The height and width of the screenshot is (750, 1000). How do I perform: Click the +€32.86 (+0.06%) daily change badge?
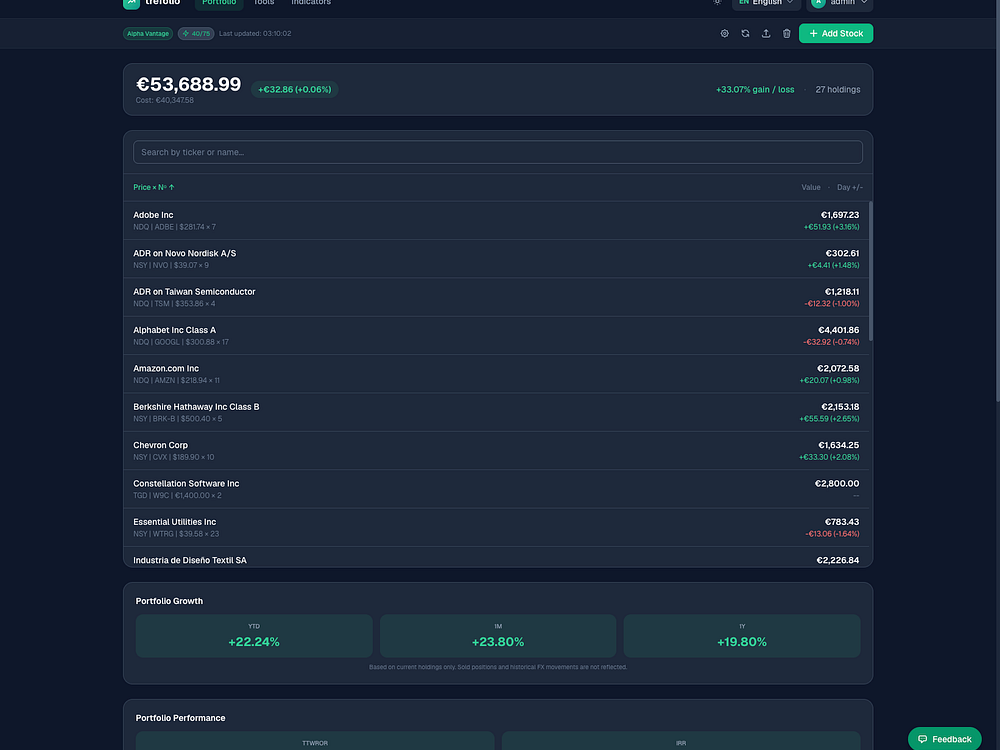[295, 89]
